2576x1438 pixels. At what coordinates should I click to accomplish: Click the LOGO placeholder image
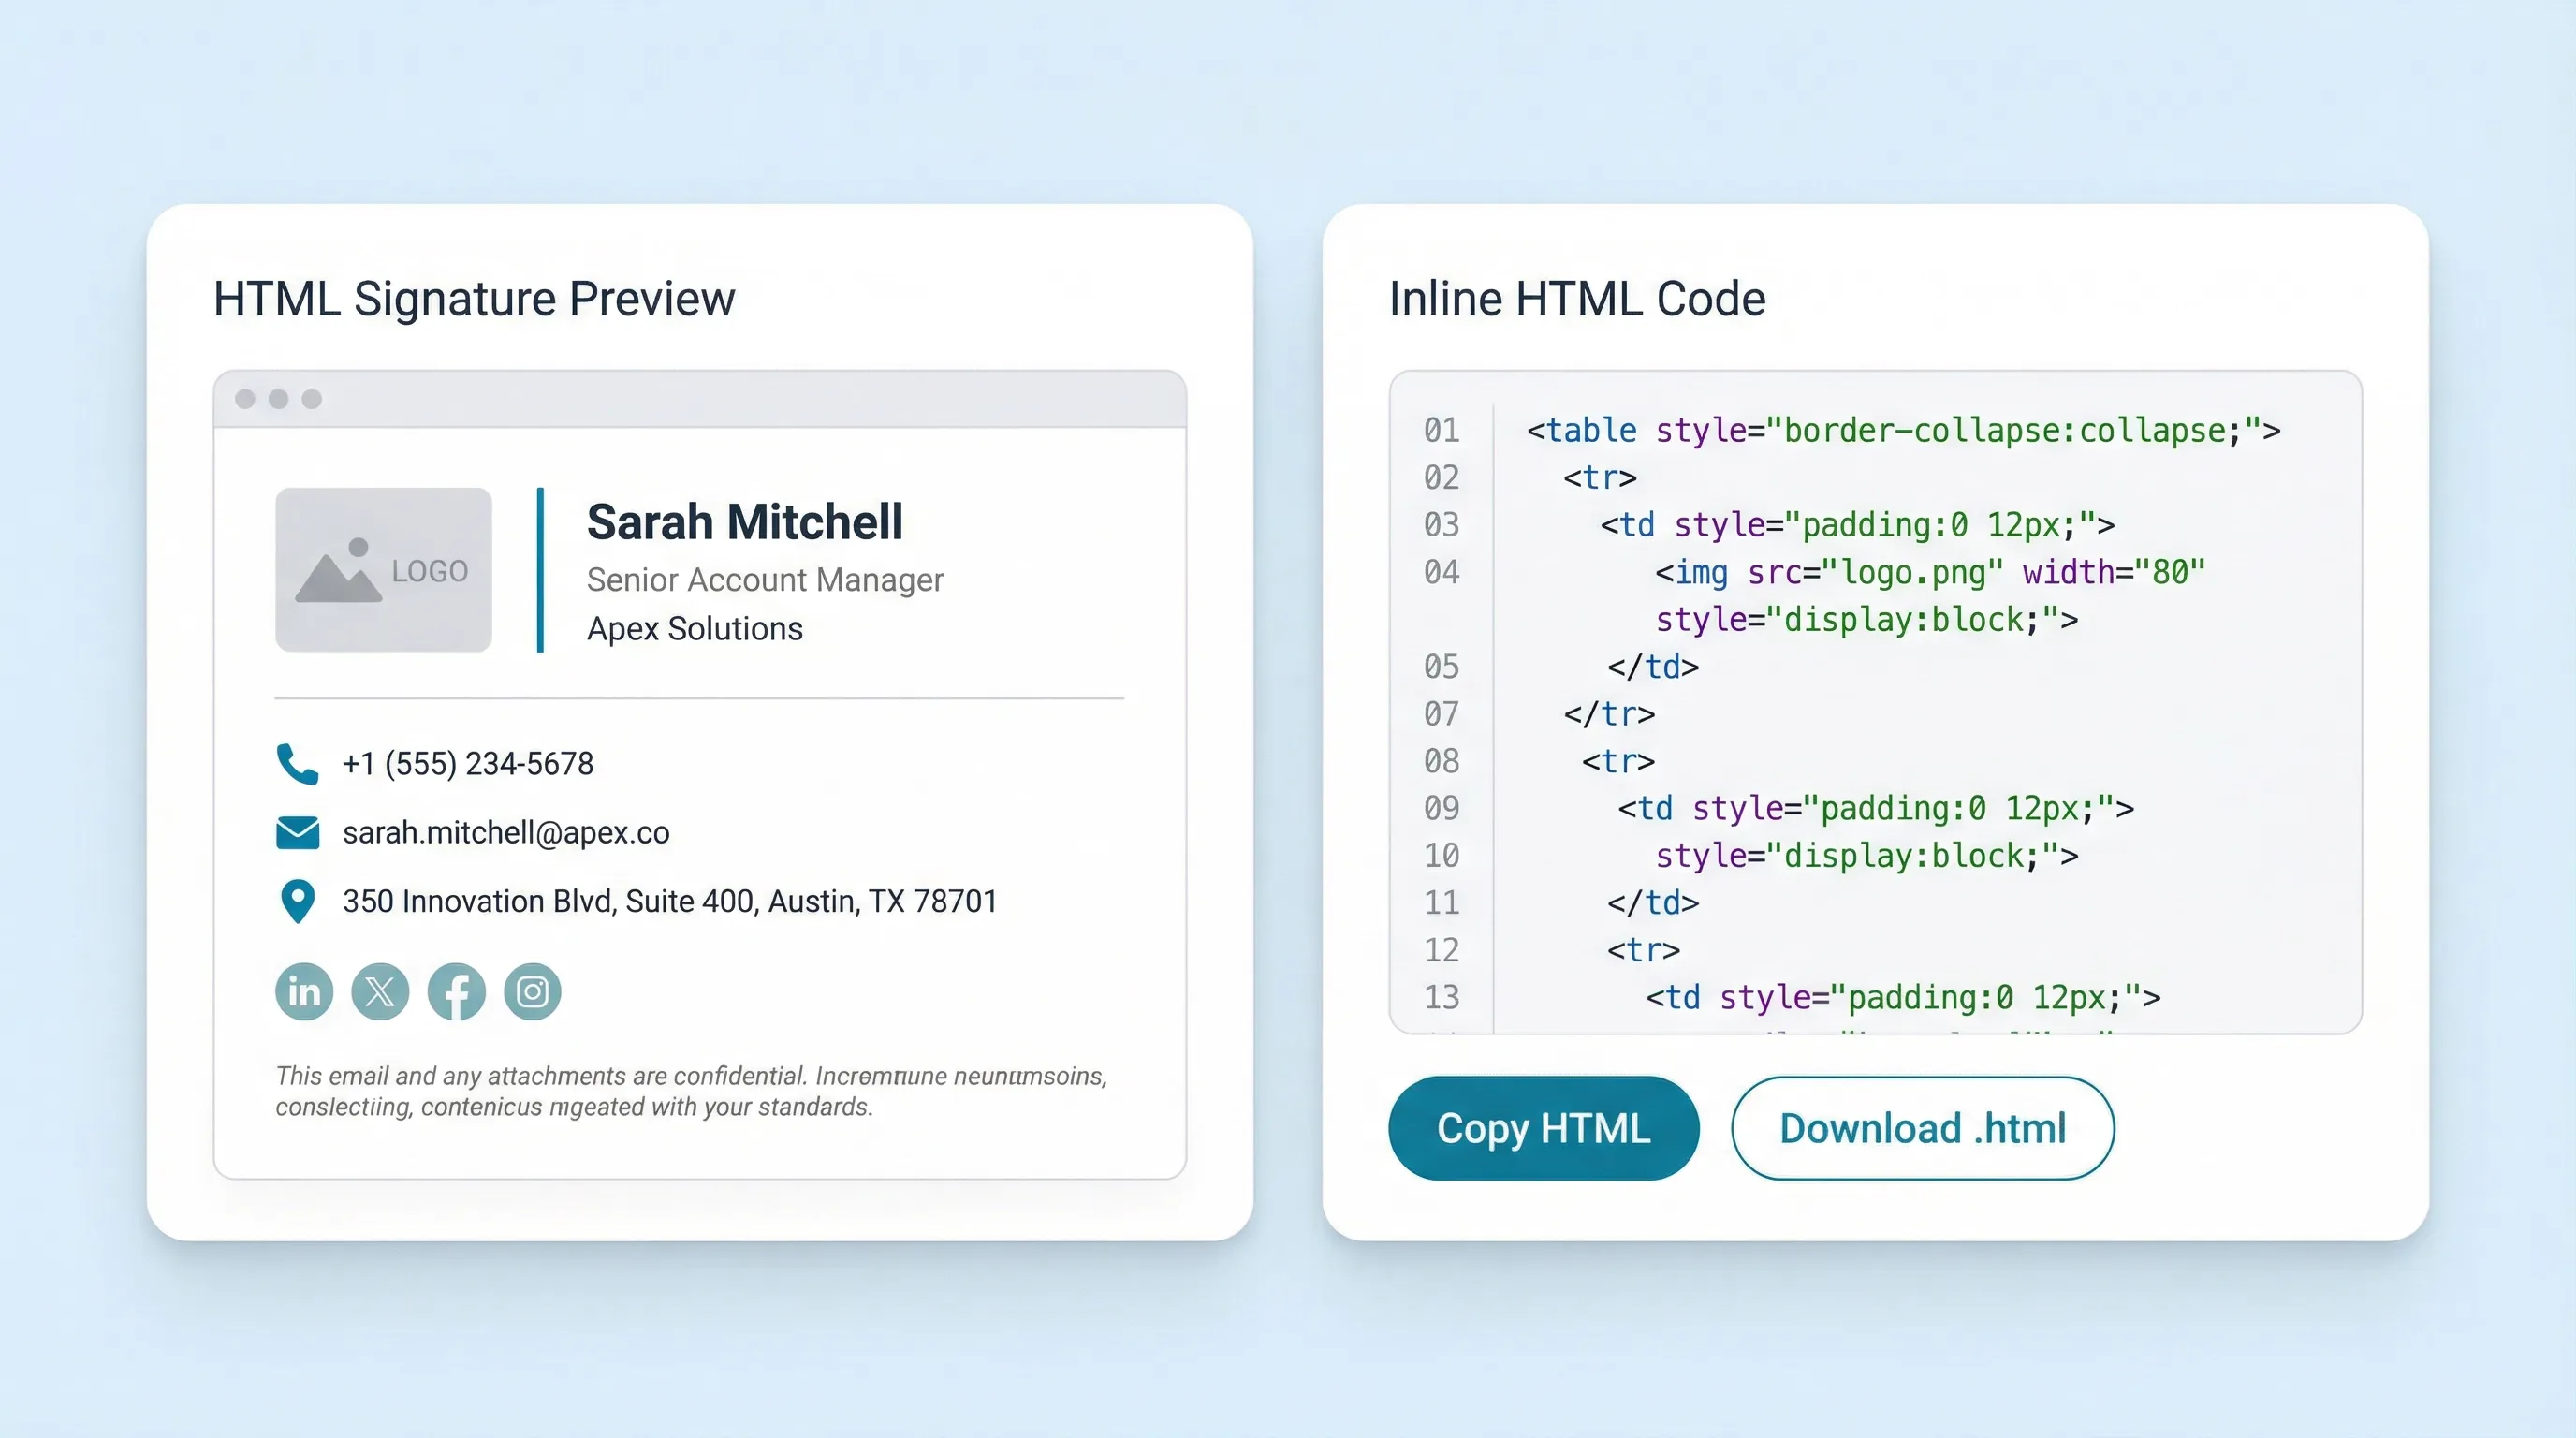coord(383,570)
